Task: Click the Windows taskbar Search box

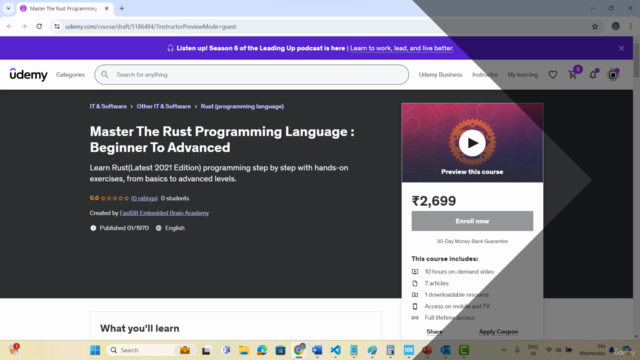Action: pos(151,350)
